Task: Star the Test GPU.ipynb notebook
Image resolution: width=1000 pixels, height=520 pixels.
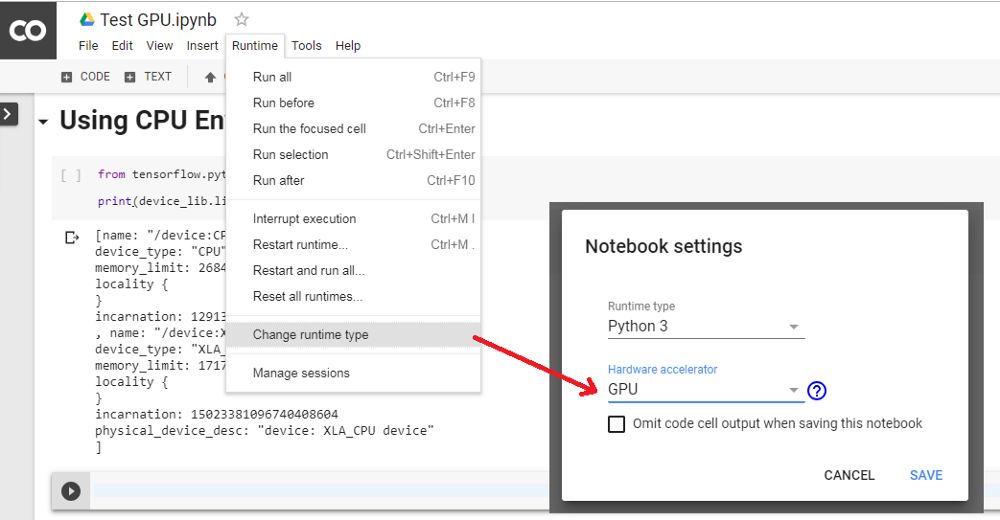Action: (x=241, y=19)
